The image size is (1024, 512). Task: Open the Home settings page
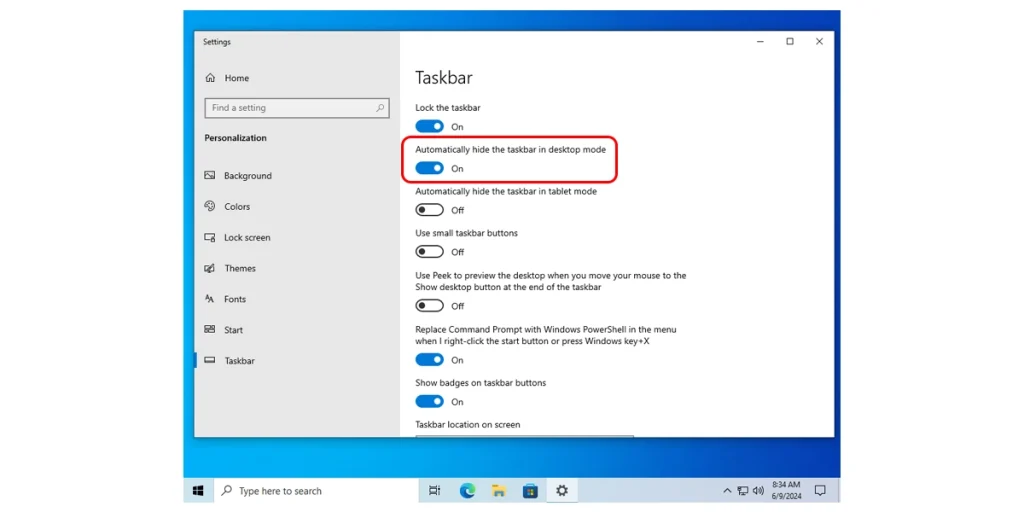(227, 78)
